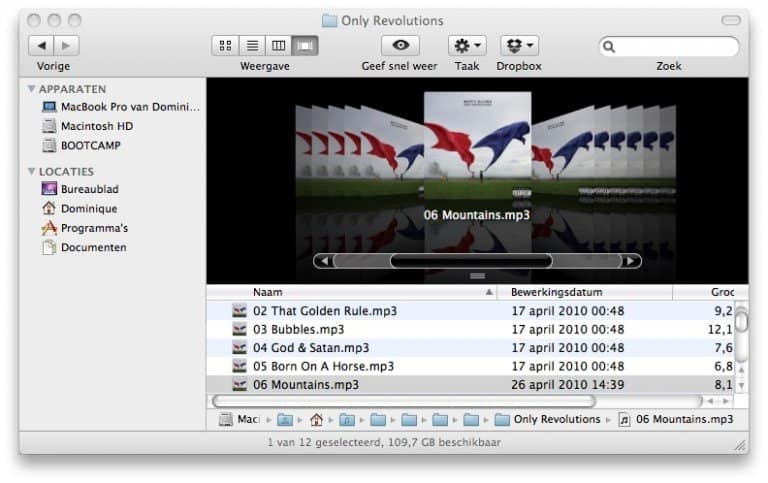This screenshot has width=768, height=483.
Task: Select 02 That Golden Rule.mp3
Action: coord(470,311)
